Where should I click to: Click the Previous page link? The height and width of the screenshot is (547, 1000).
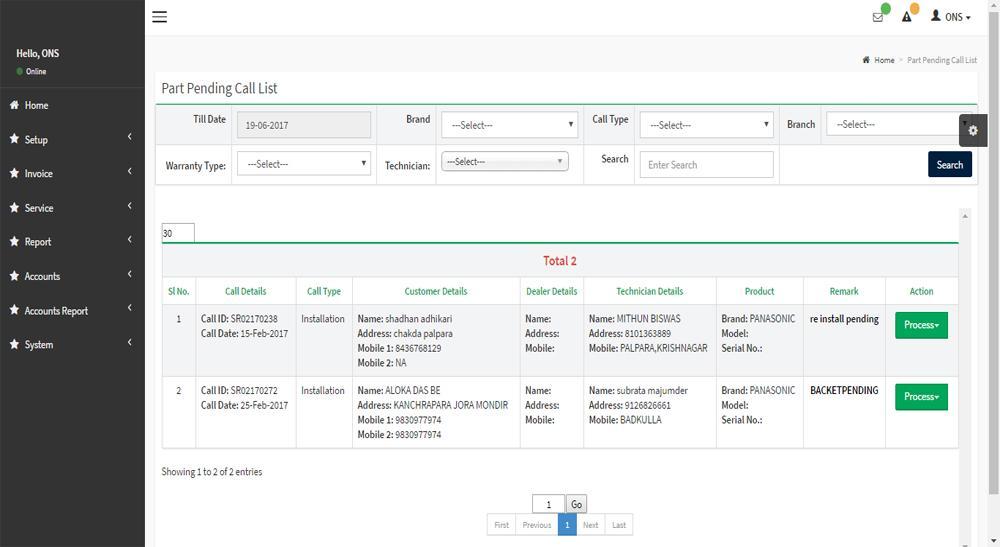coord(537,525)
